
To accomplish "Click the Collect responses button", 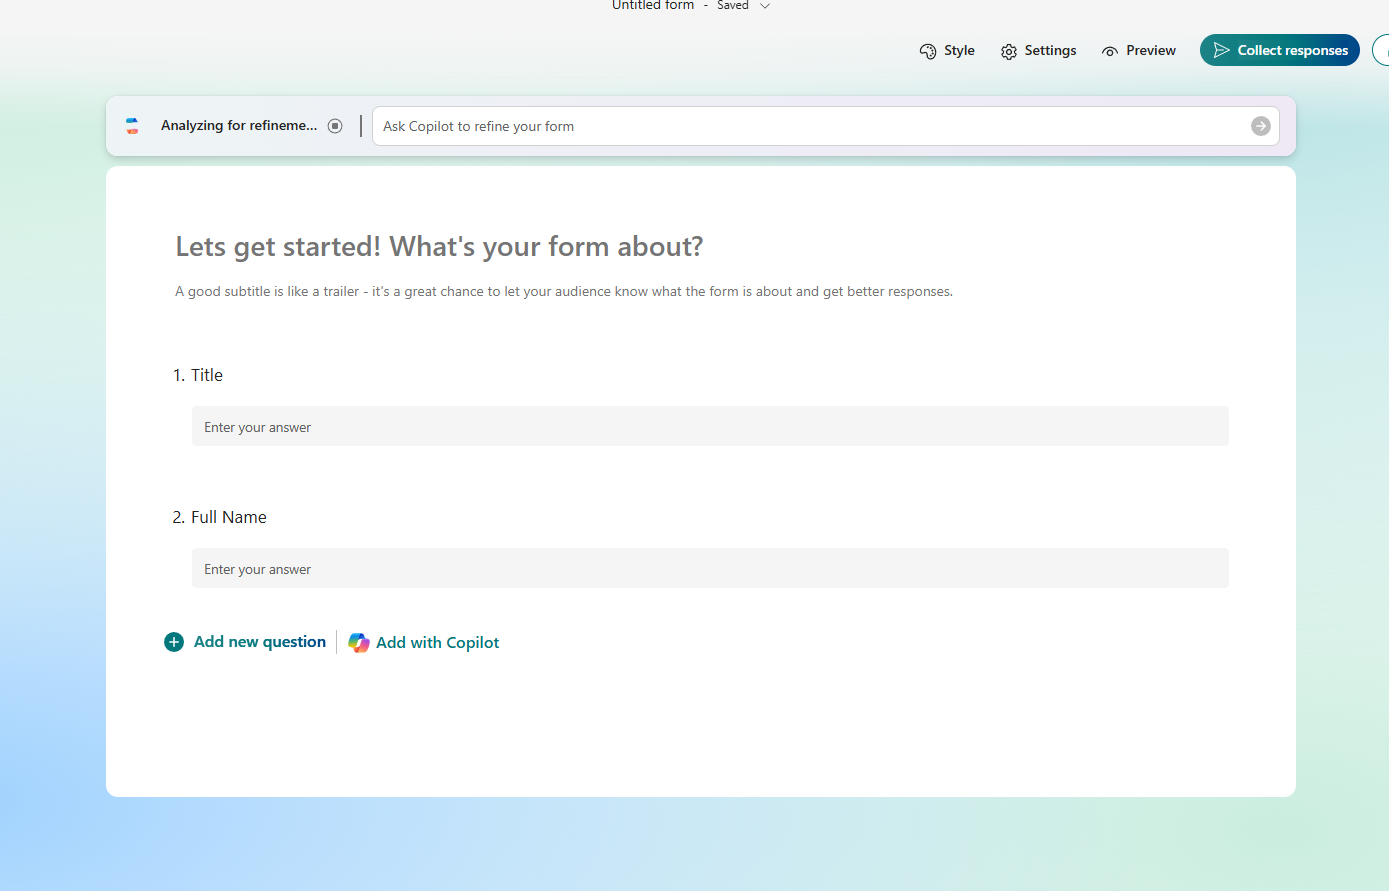I will click(1279, 51).
